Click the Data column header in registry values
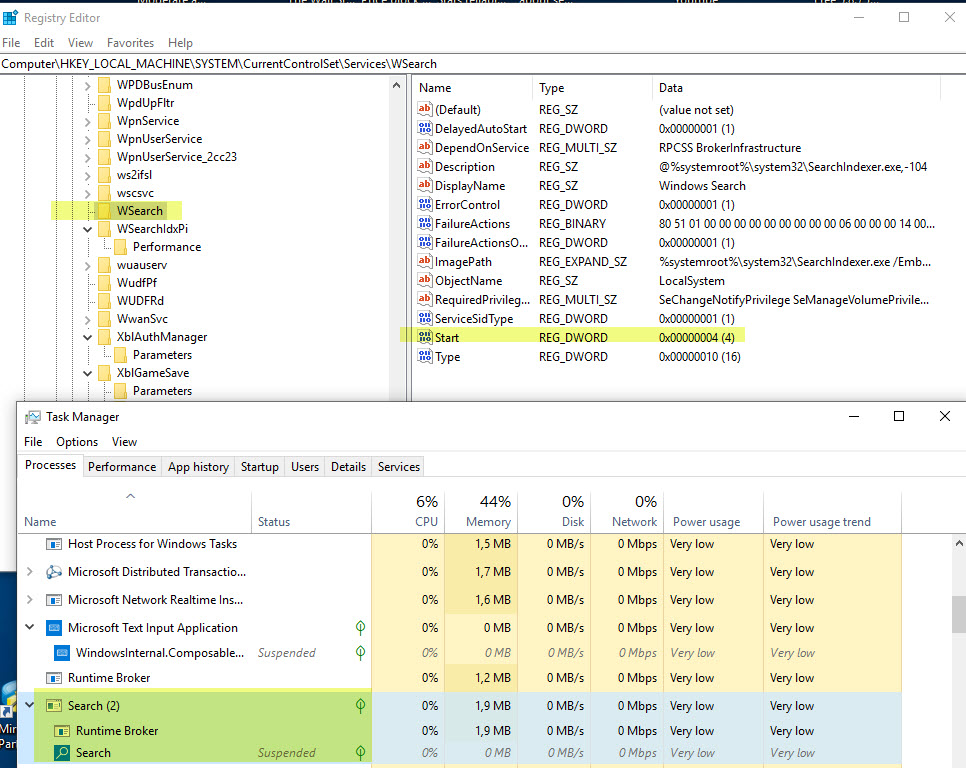This screenshot has height=768, width=966. 796,88
